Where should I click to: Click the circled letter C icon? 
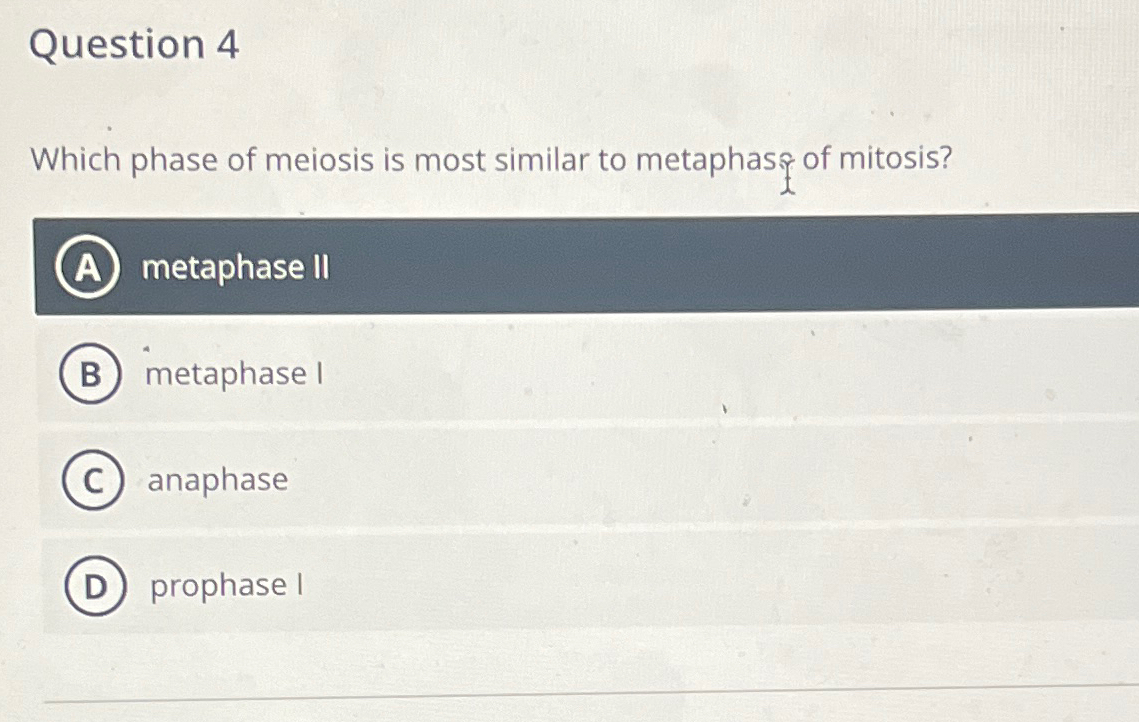pyautogui.click(x=93, y=481)
